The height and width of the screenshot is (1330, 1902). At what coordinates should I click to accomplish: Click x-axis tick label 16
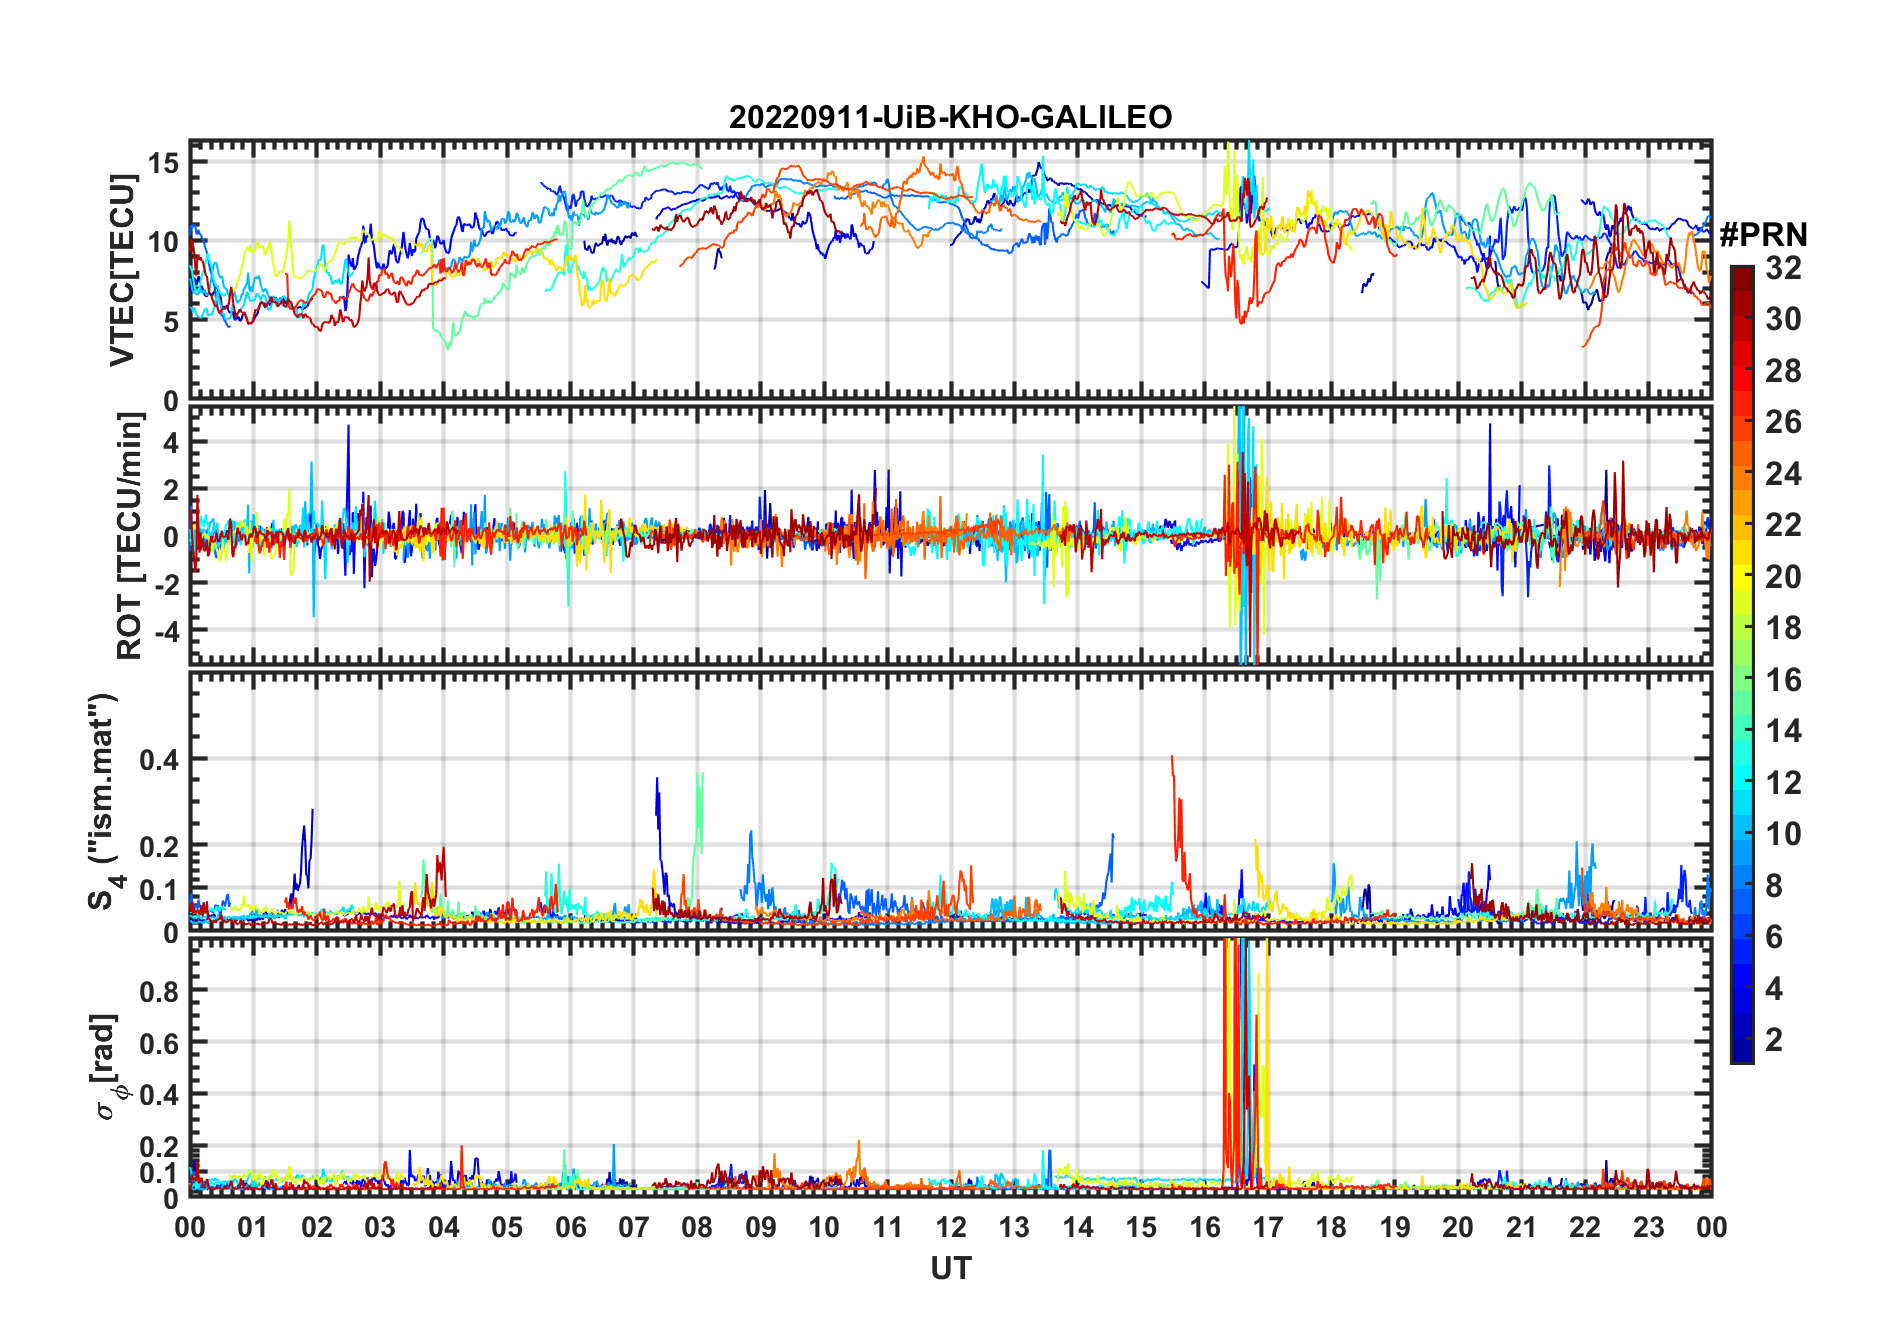point(1204,1227)
